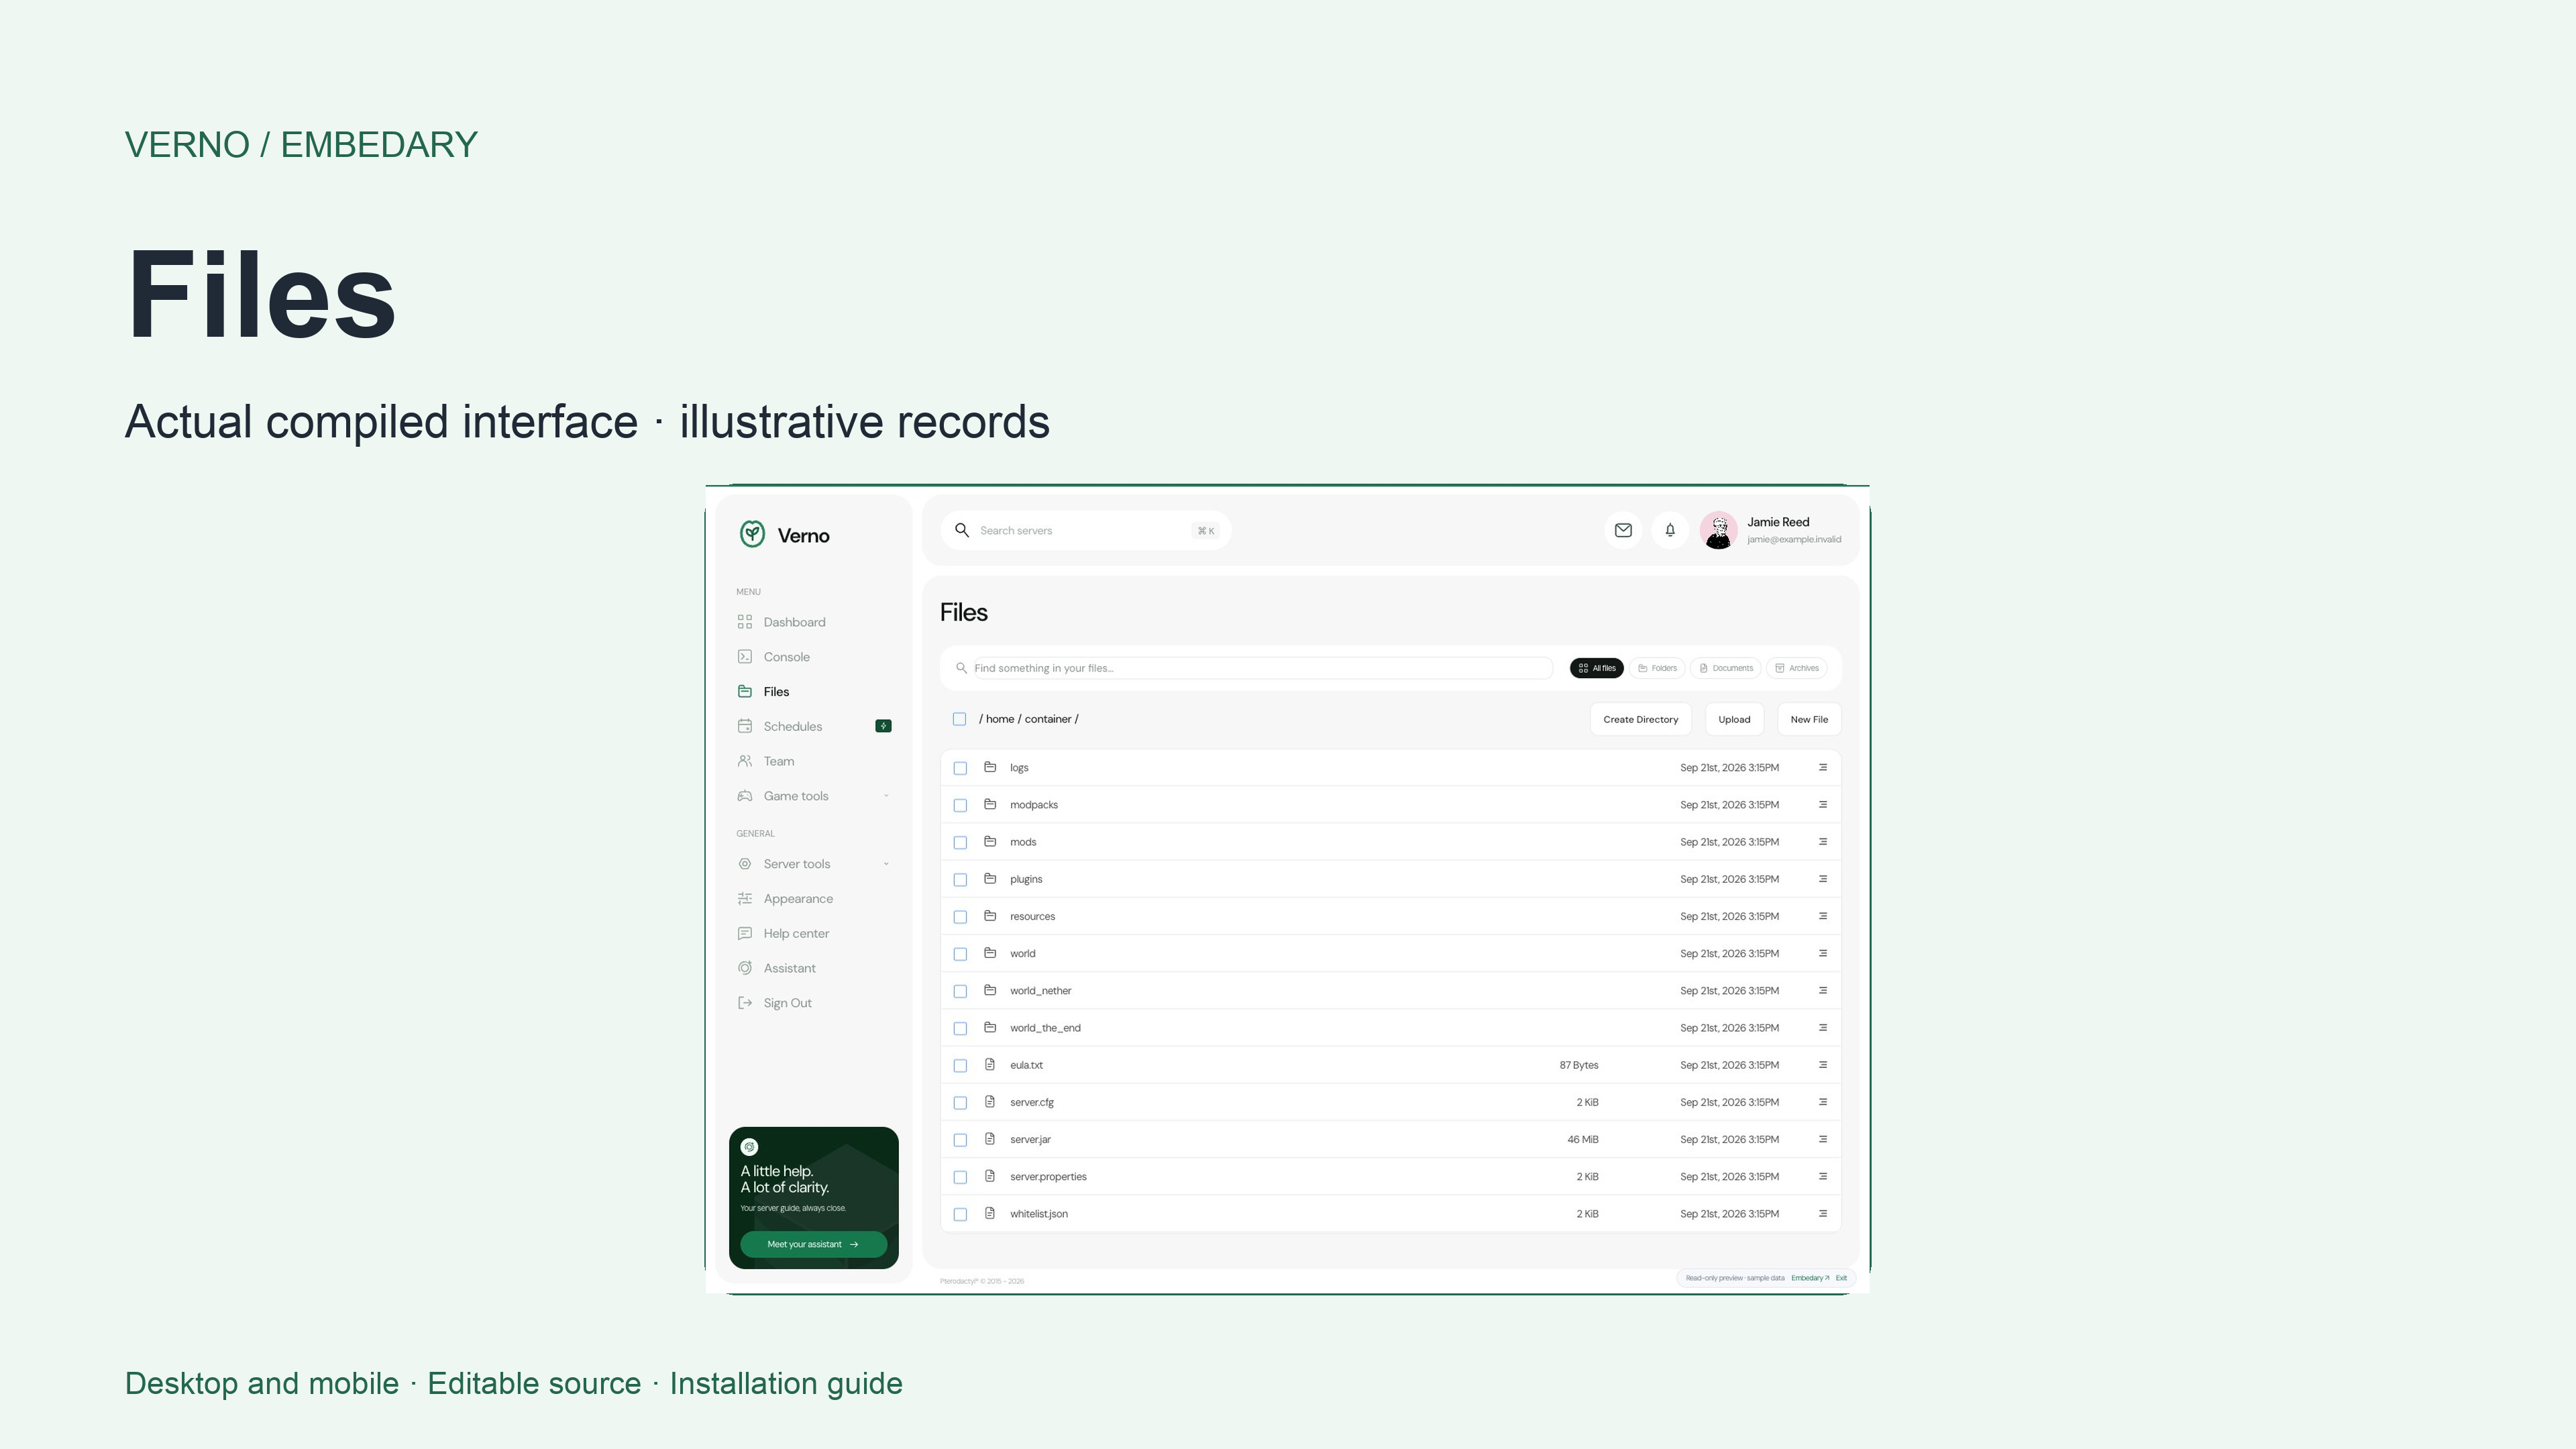This screenshot has width=2576, height=1449.
Task: Open the row menu for logs
Action: click(x=1822, y=768)
